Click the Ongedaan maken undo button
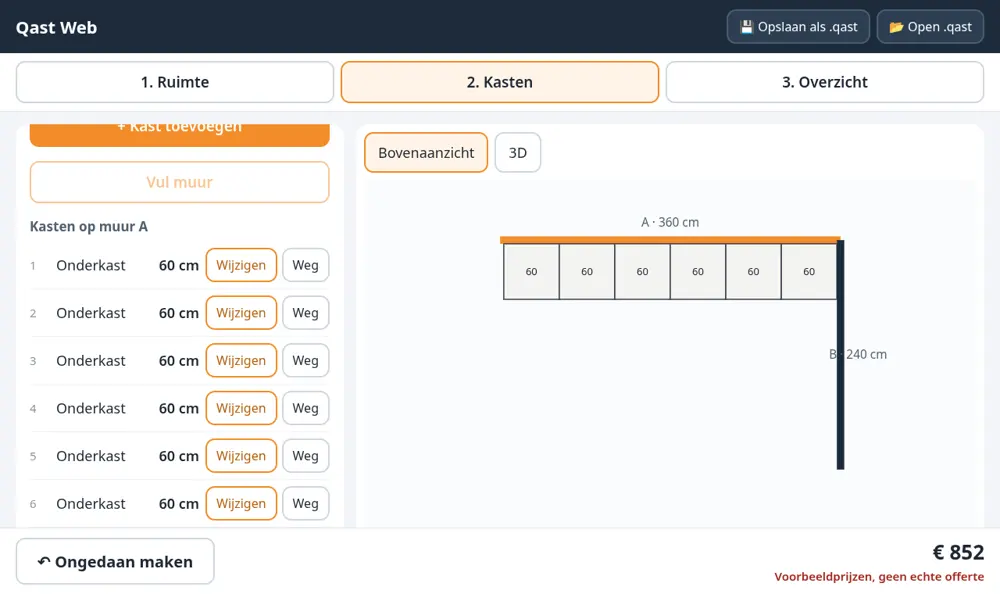 click(x=115, y=561)
